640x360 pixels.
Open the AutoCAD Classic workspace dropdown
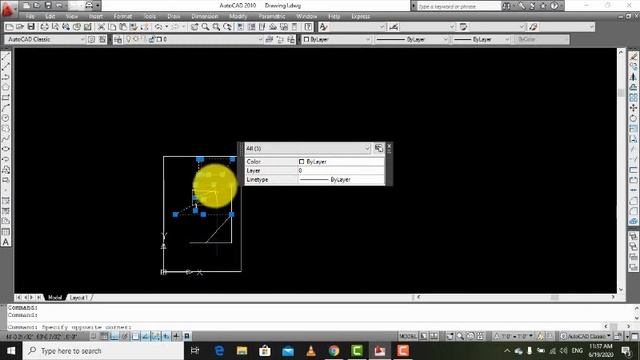pos(45,39)
